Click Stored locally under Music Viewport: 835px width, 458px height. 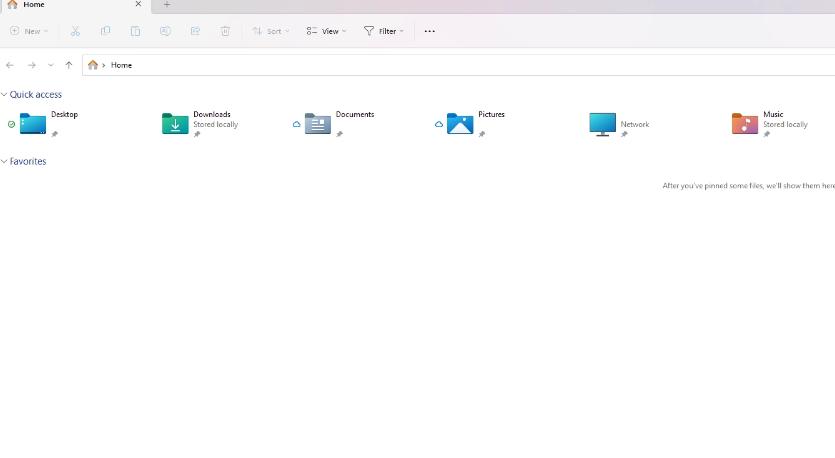[785, 125]
